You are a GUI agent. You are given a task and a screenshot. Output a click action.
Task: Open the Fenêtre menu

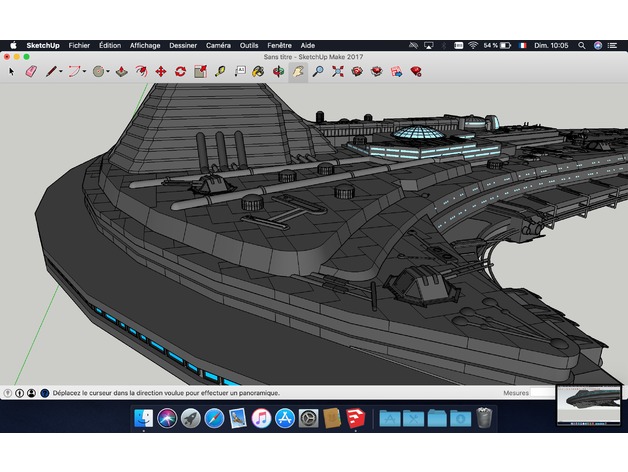(280, 45)
